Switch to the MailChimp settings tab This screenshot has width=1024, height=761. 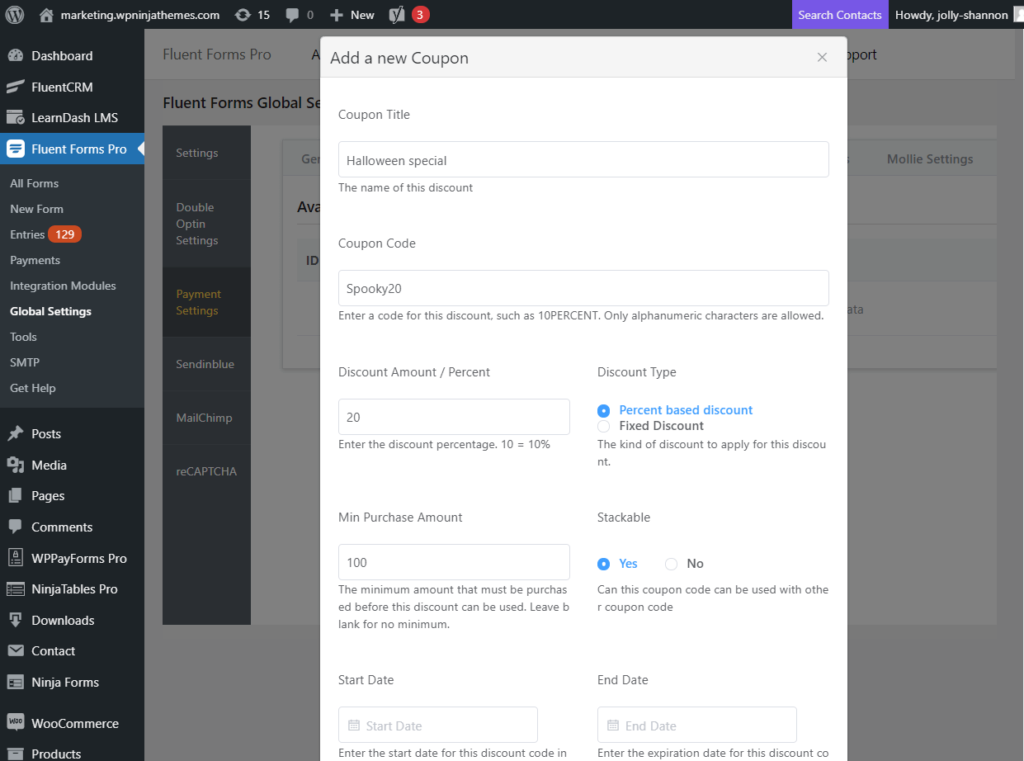206,417
